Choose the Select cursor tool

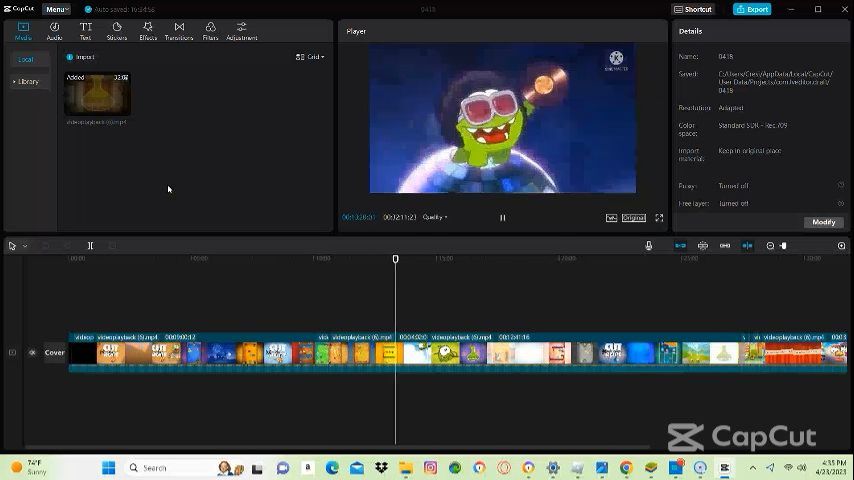click(12, 246)
